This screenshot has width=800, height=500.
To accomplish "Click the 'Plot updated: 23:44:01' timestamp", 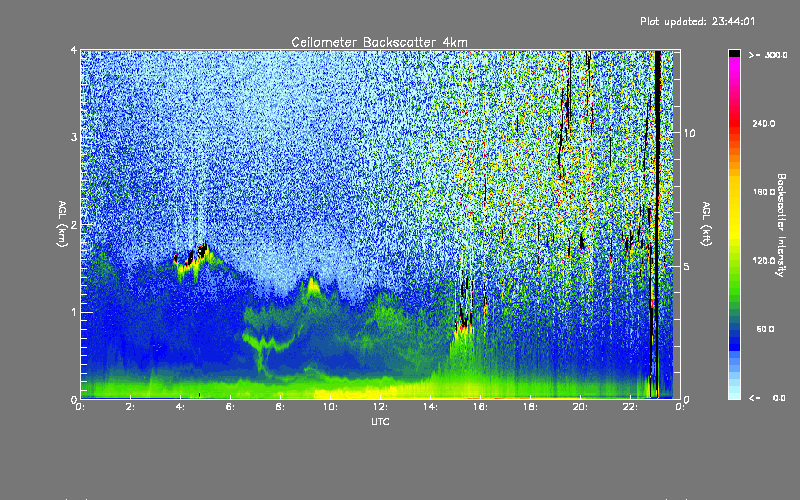I will pyautogui.click(x=697, y=21).
